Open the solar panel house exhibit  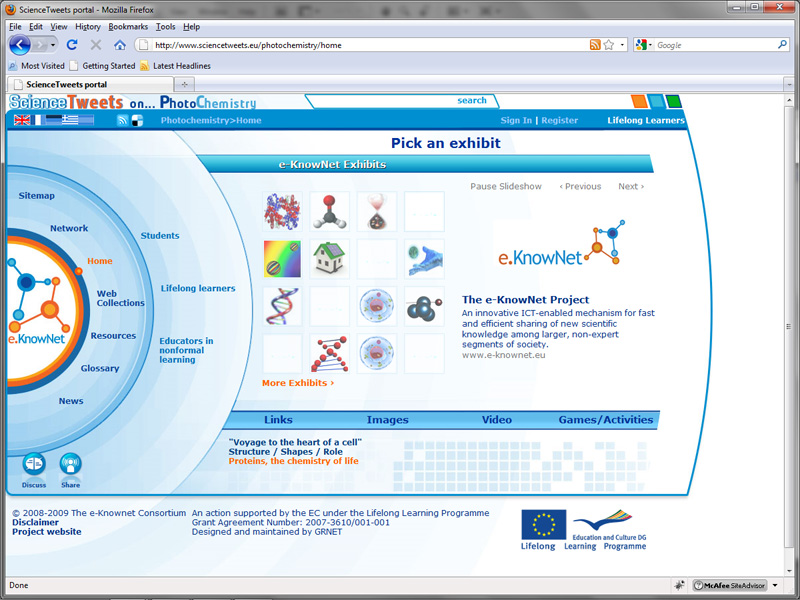[x=330, y=259]
